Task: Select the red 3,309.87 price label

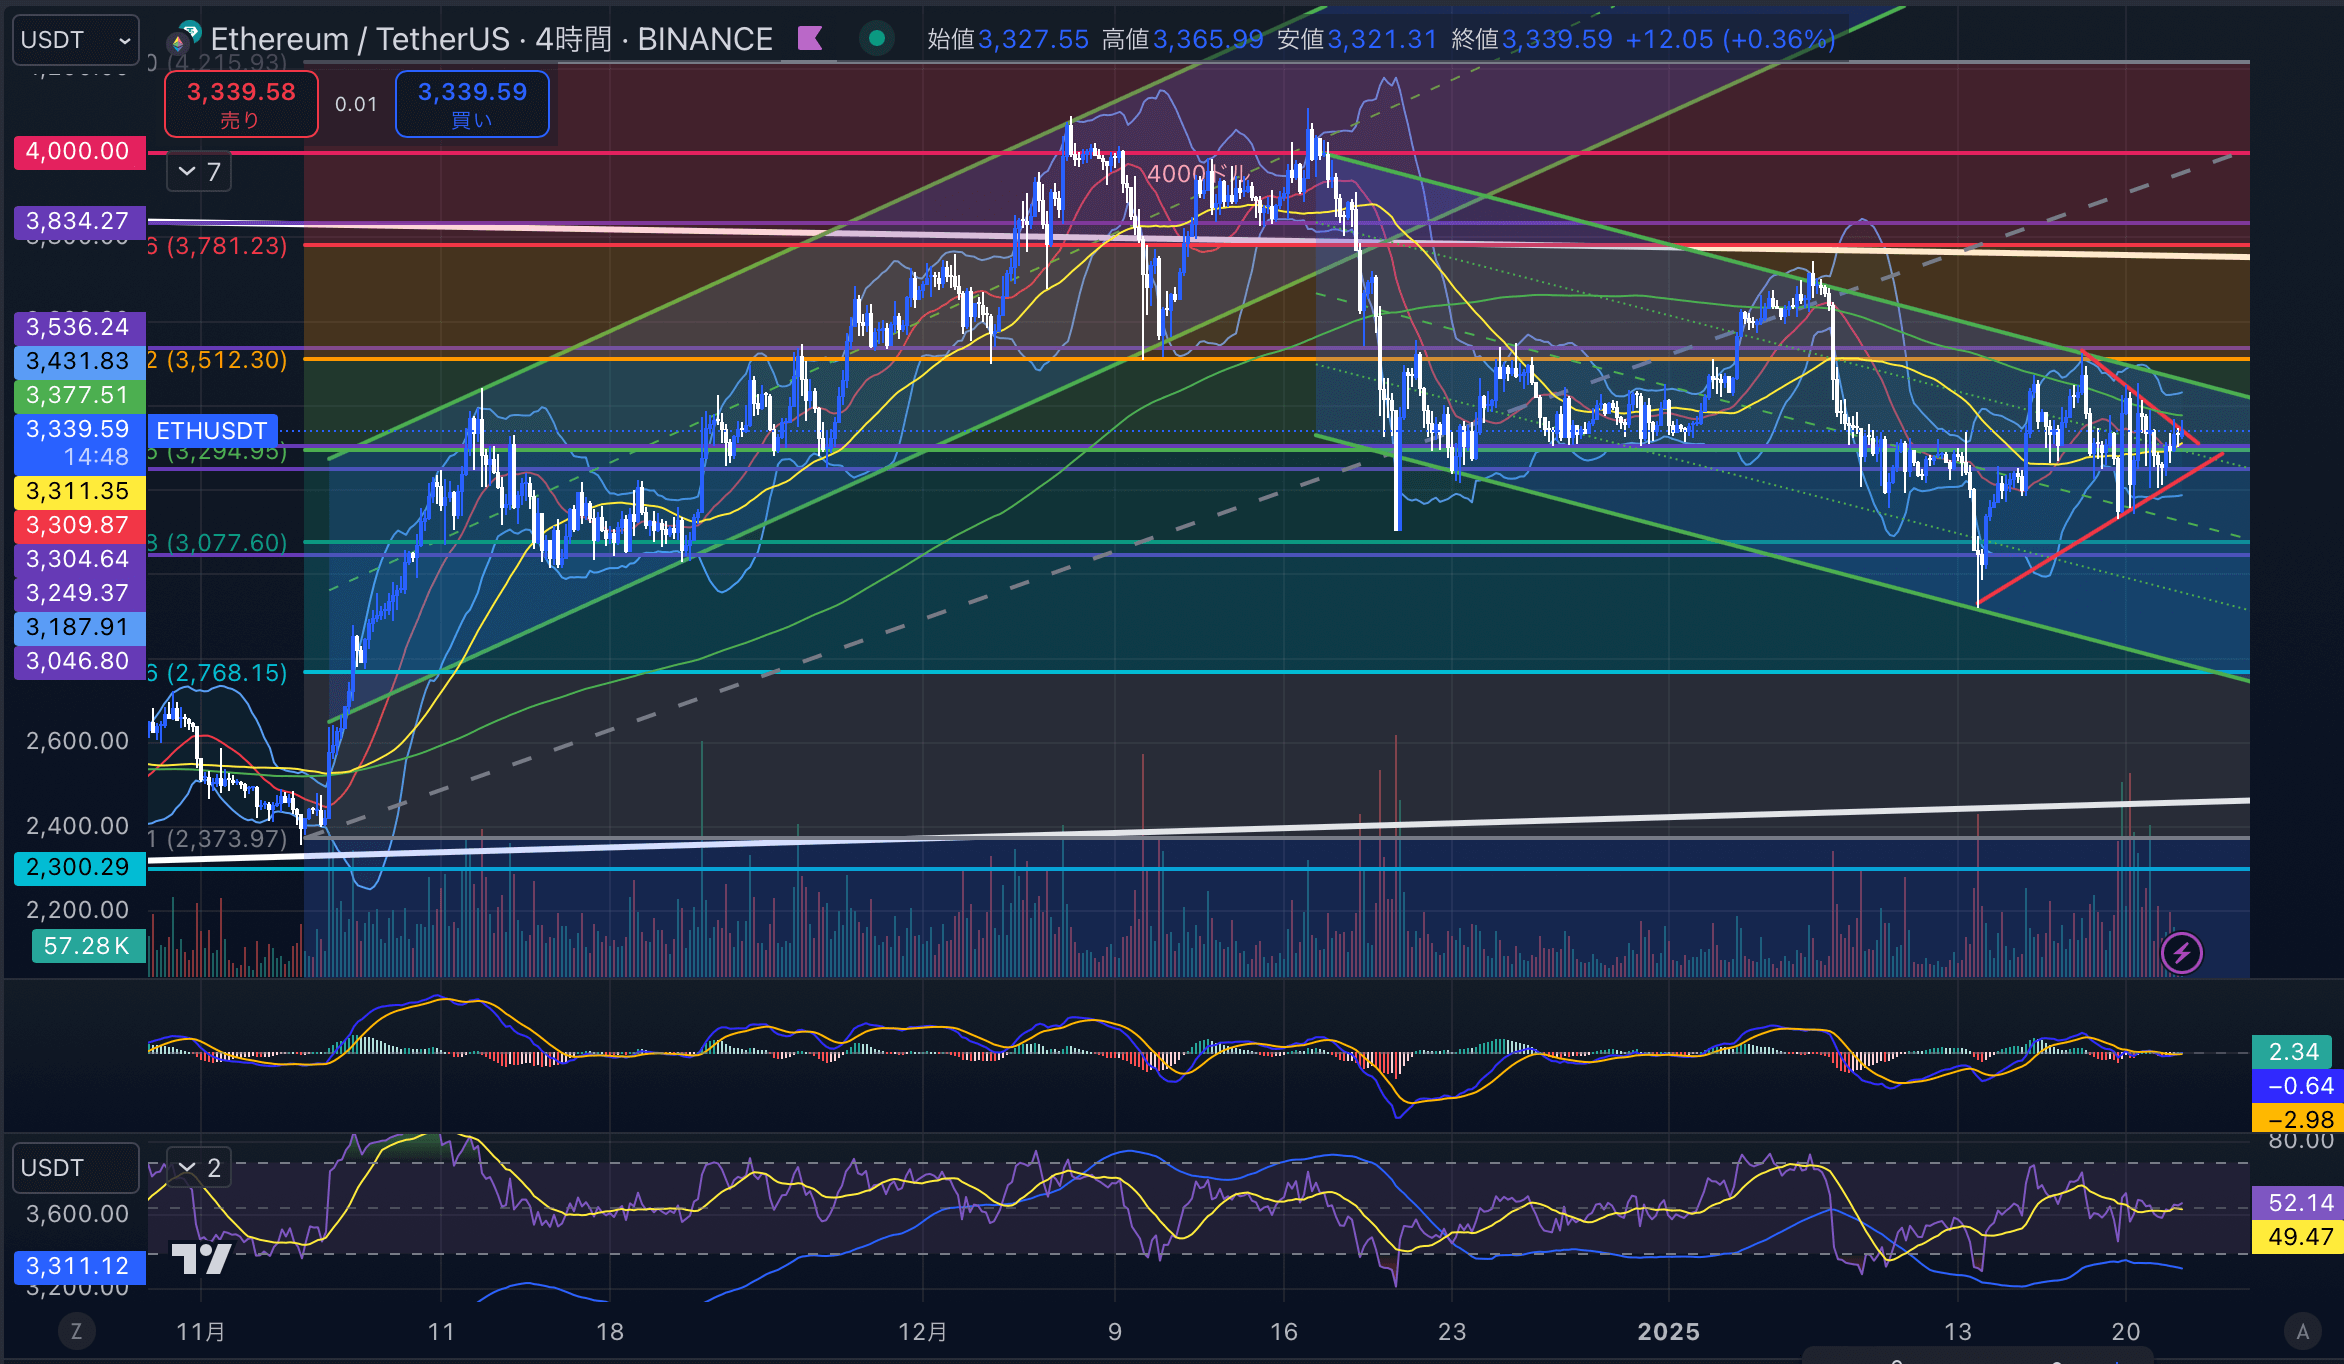Action: point(79,525)
